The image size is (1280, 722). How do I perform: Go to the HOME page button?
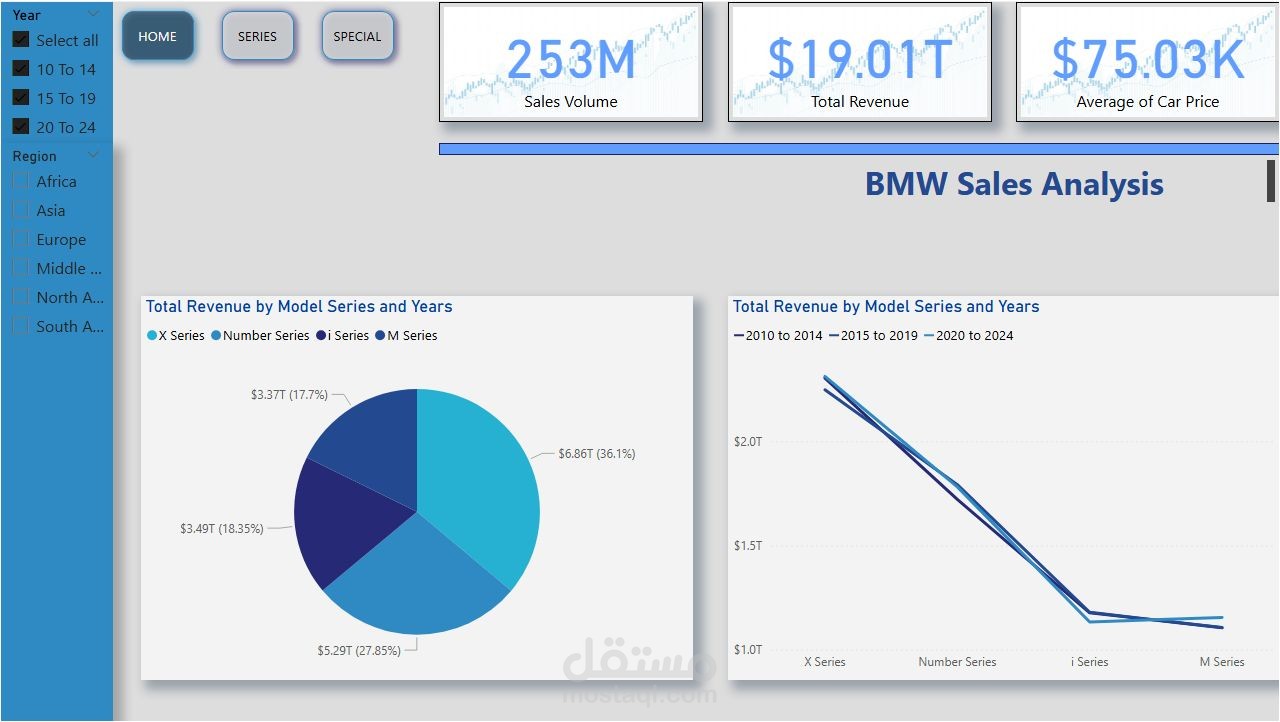(x=158, y=36)
